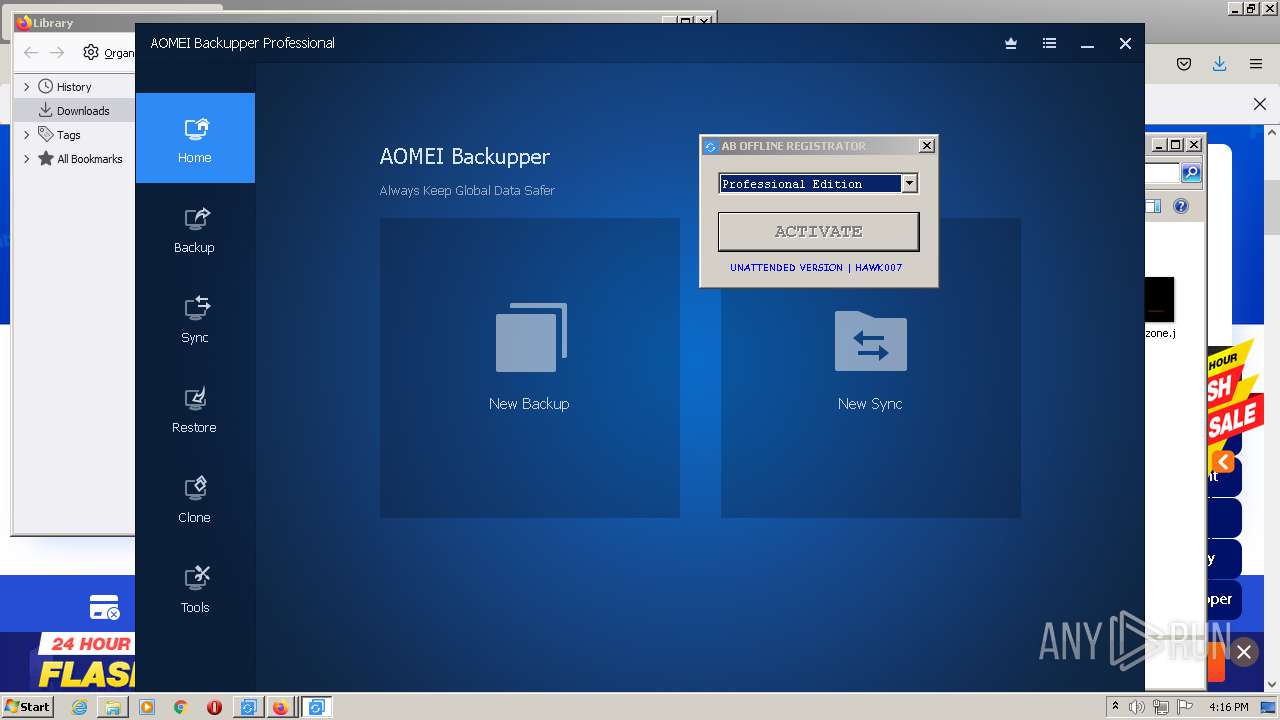Open media player from taskbar
Screen dimensions: 1280x720
[x=147, y=707]
